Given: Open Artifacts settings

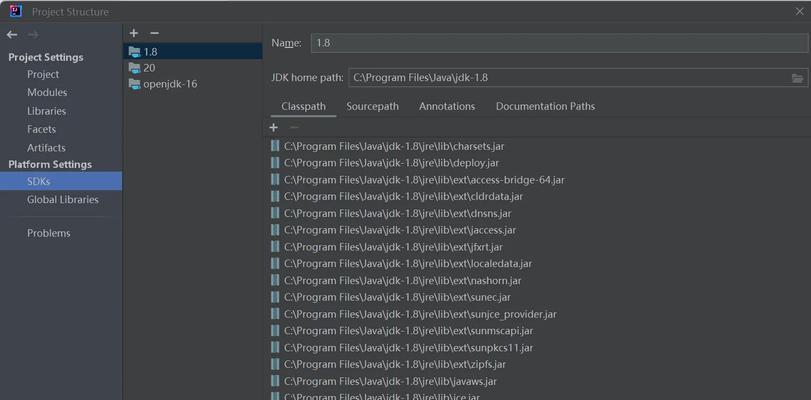Looking at the screenshot, I should tap(46, 147).
